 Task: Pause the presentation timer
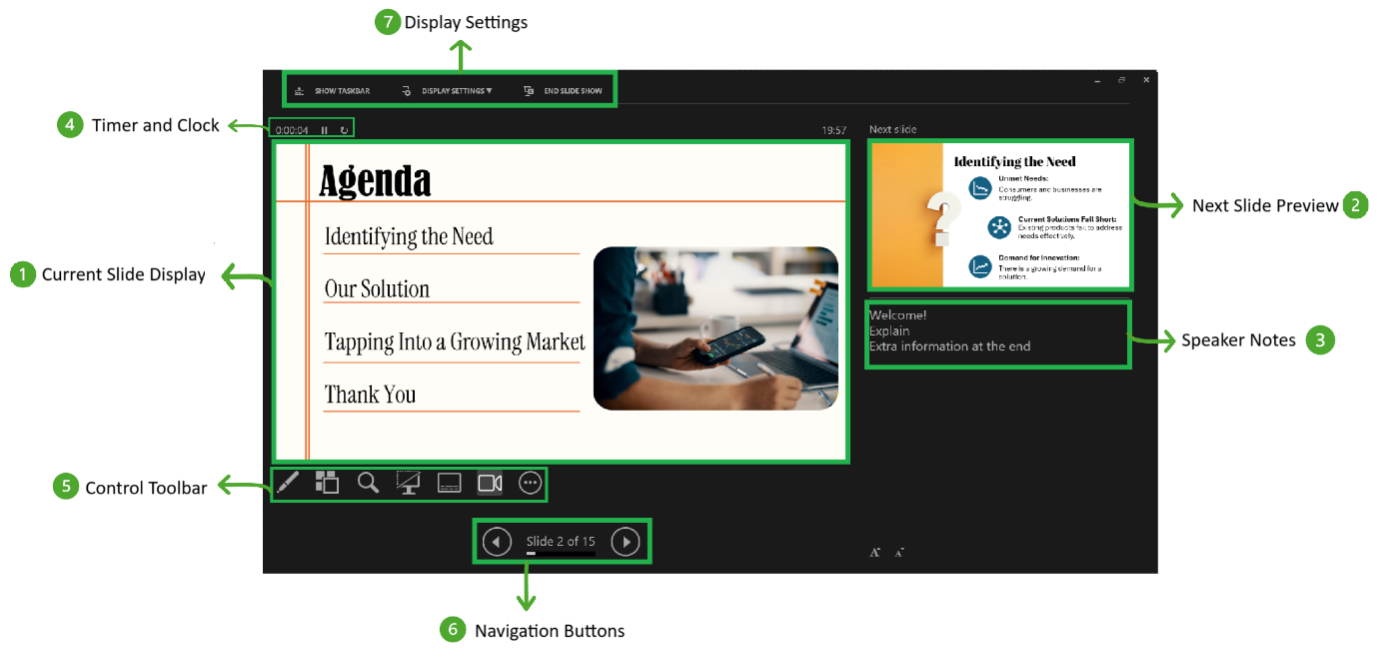coord(324,130)
